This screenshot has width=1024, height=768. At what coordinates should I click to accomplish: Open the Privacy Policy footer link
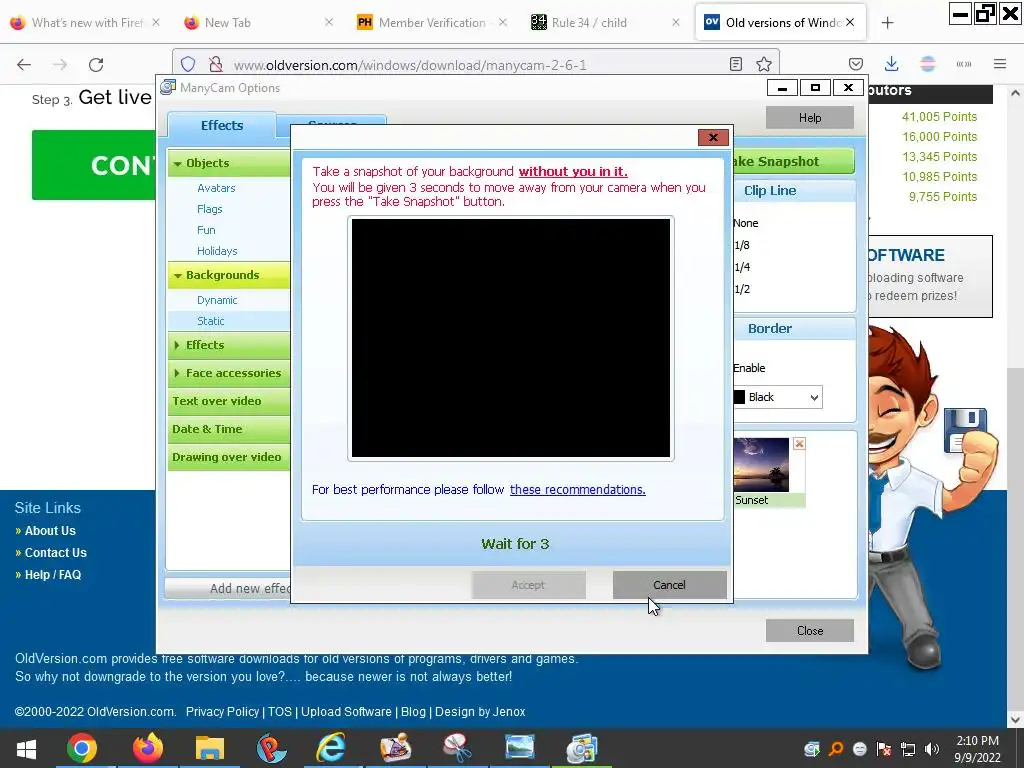coord(222,712)
